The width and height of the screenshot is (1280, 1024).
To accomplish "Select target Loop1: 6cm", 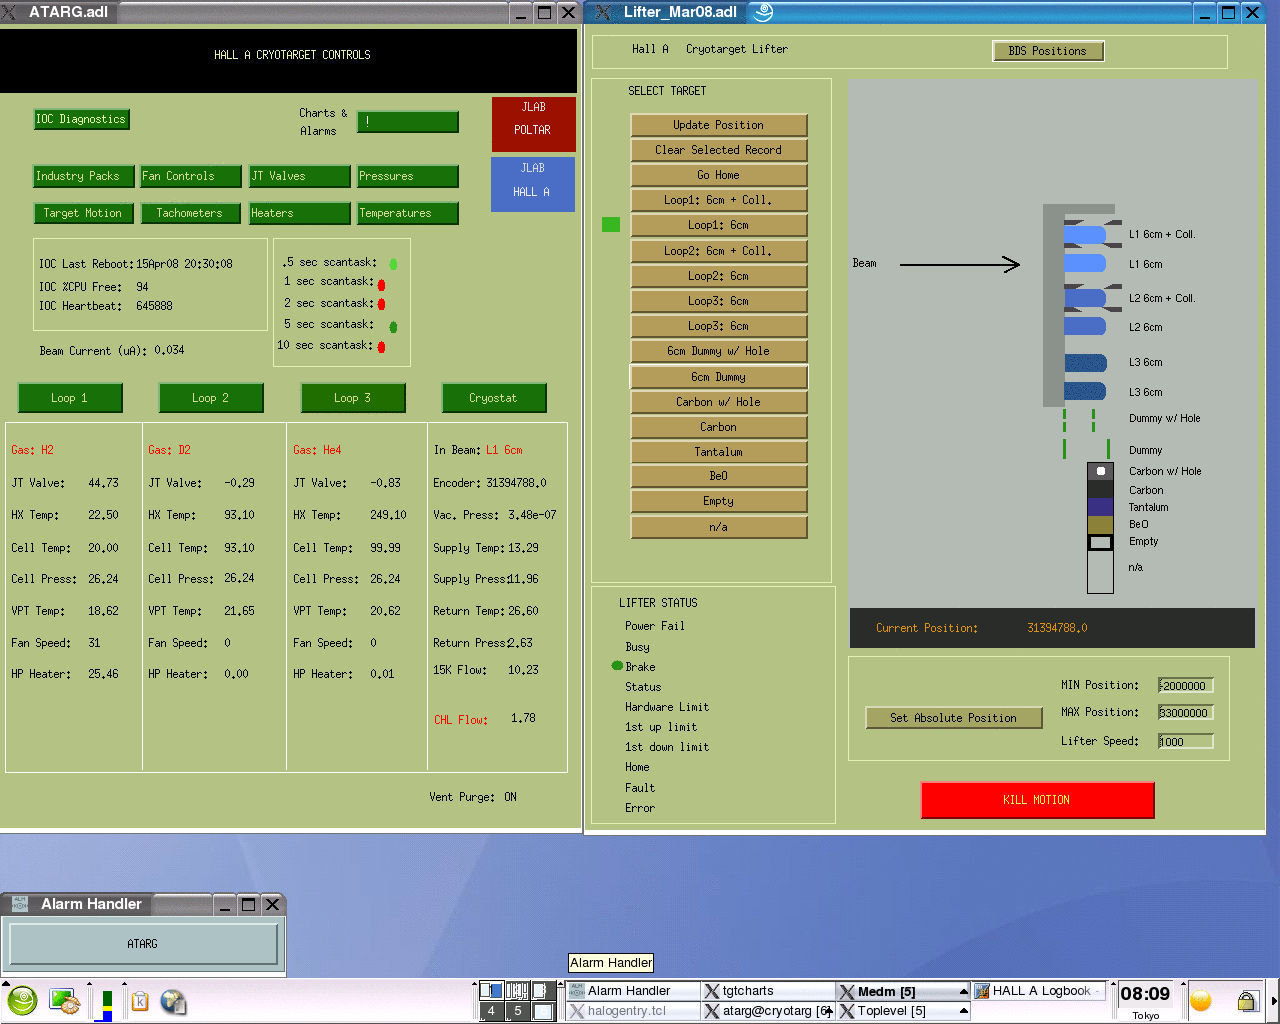I will 719,225.
